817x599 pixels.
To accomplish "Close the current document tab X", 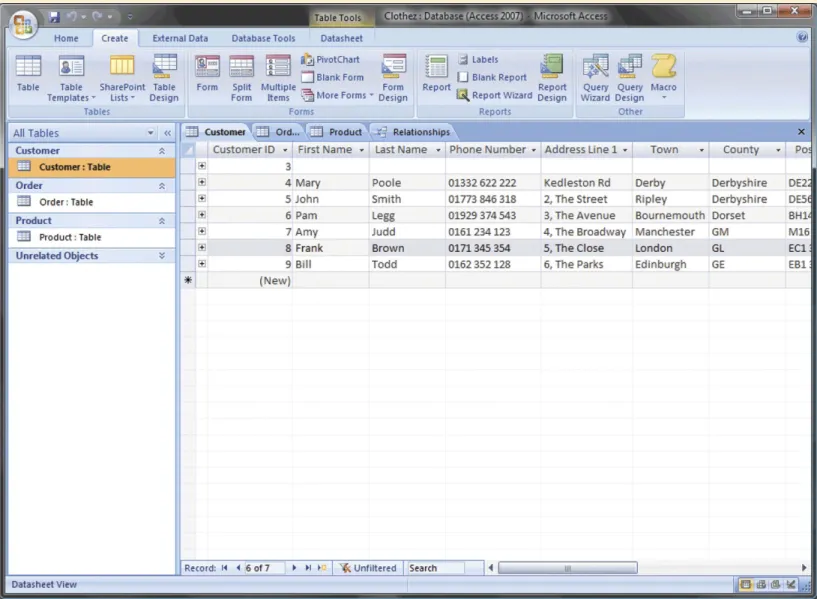I will 801,132.
